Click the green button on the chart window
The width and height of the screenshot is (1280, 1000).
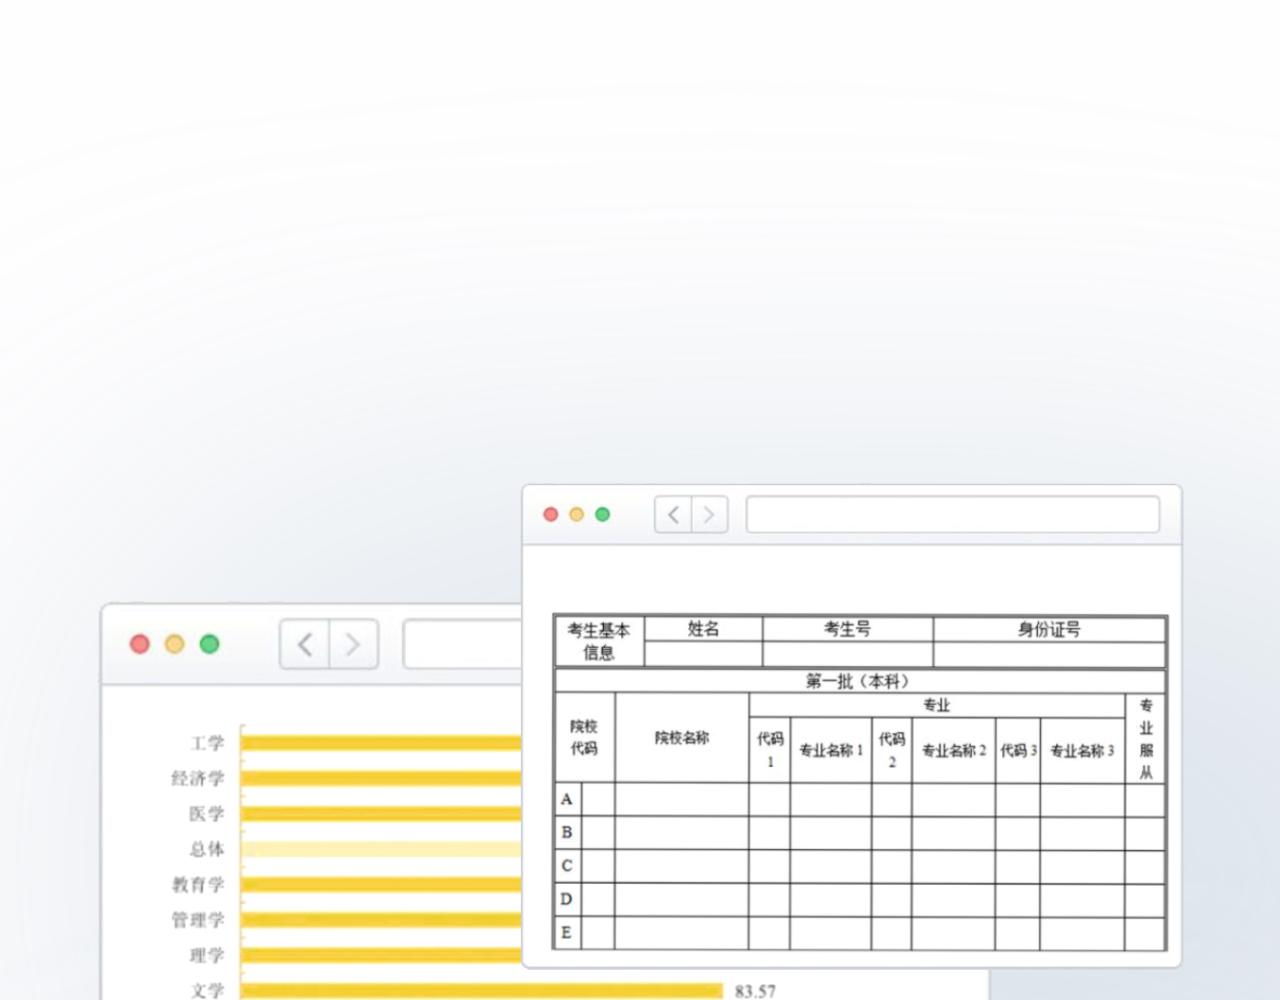[x=209, y=644]
